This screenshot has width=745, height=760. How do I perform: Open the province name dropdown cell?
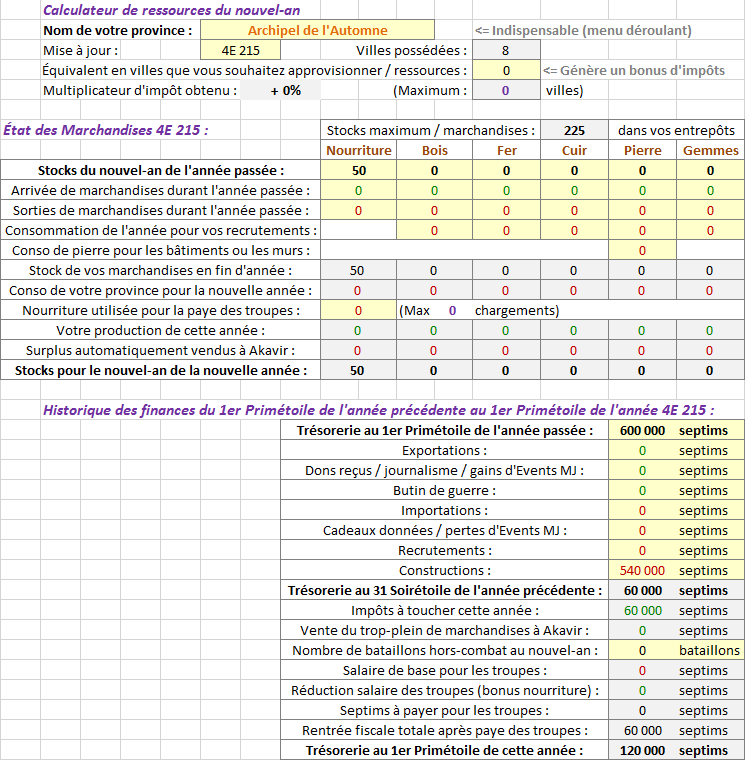(x=317, y=30)
